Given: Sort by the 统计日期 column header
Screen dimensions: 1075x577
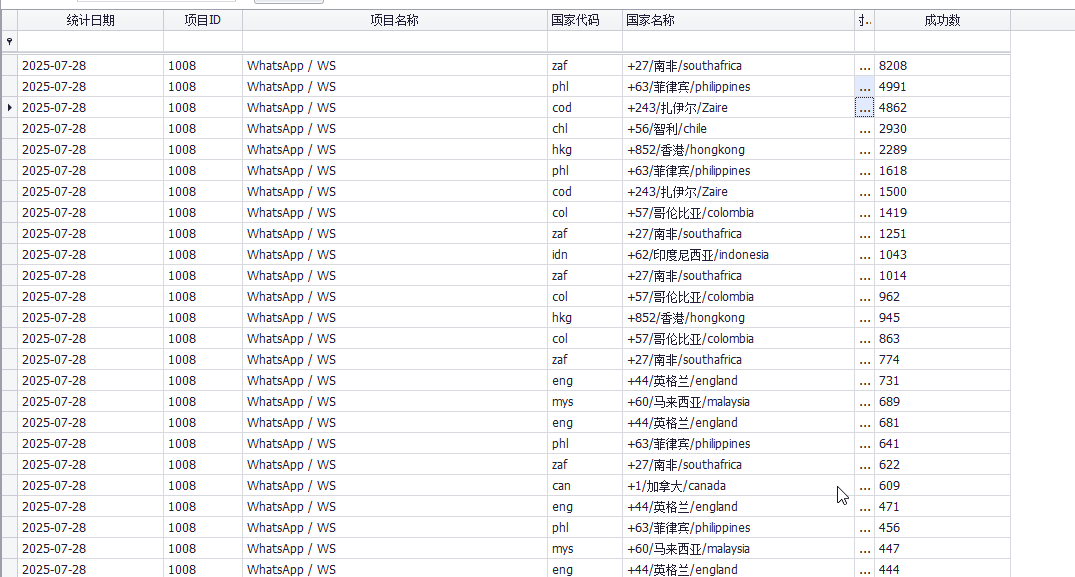Looking at the screenshot, I should pos(90,21).
